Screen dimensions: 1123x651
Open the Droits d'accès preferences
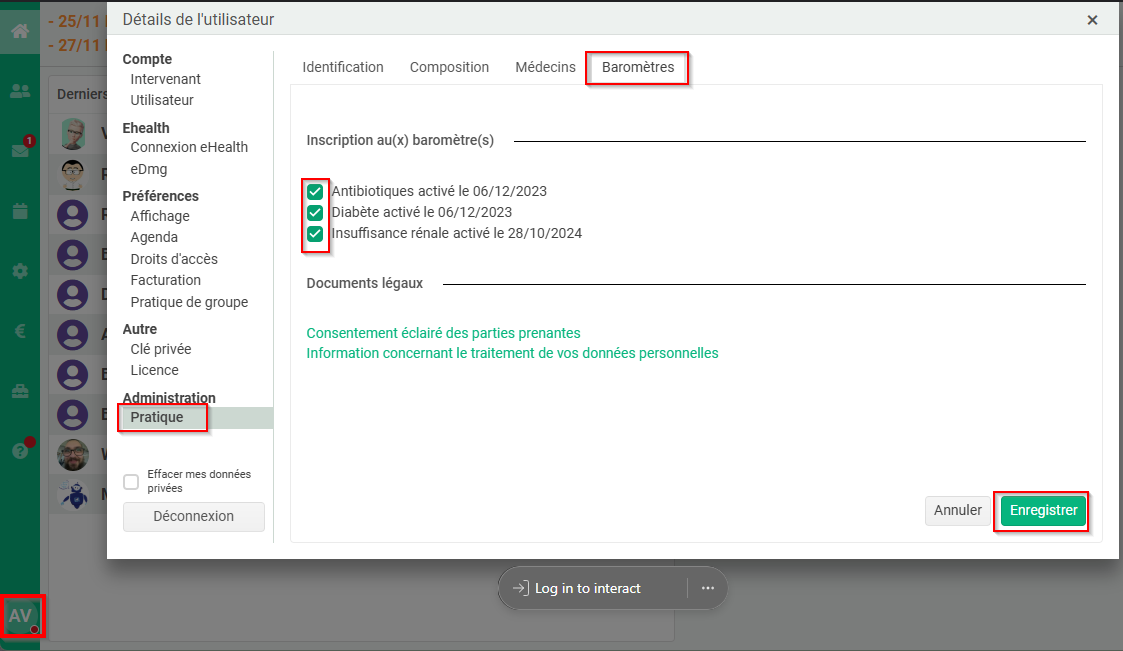tap(174, 259)
